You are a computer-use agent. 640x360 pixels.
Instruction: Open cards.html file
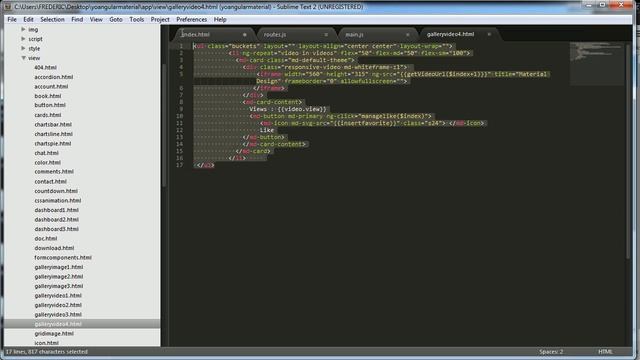coord(47,115)
